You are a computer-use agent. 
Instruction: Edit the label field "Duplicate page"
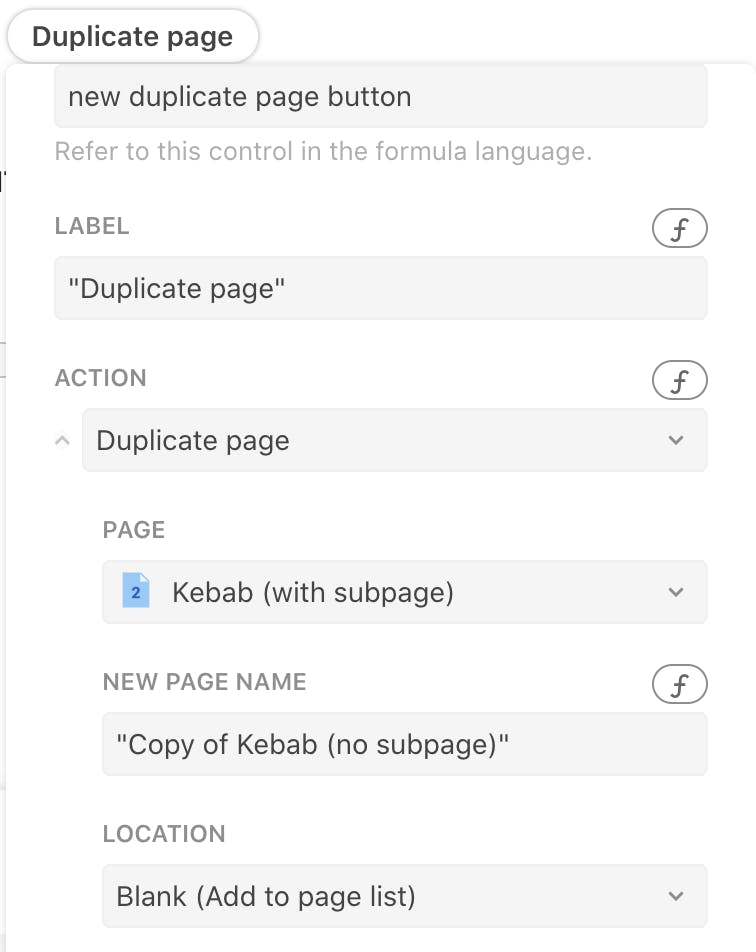click(381, 288)
